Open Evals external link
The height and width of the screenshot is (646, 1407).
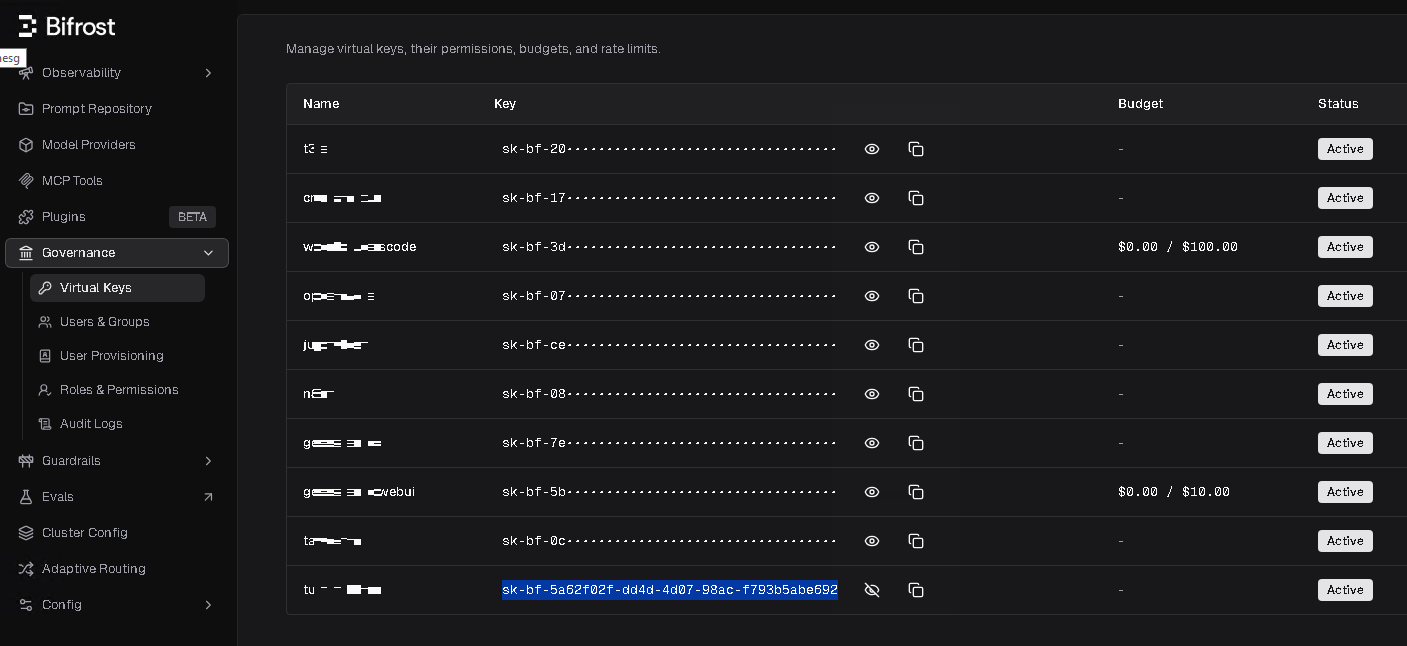[x=208, y=497]
